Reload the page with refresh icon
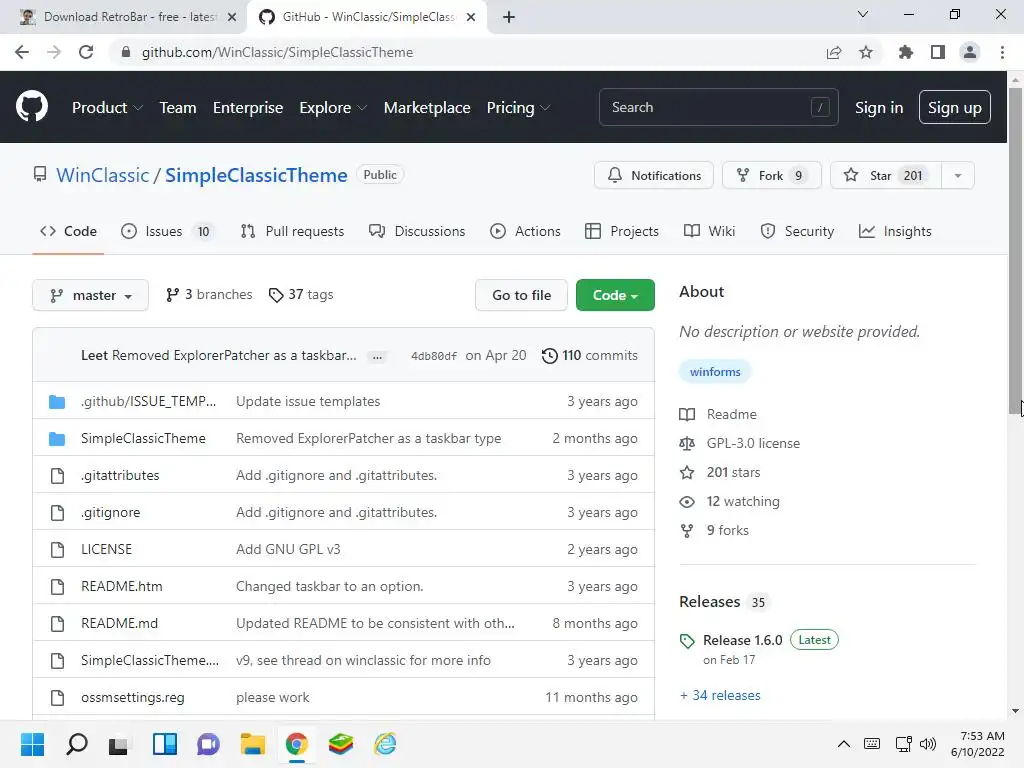 pyautogui.click(x=86, y=52)
